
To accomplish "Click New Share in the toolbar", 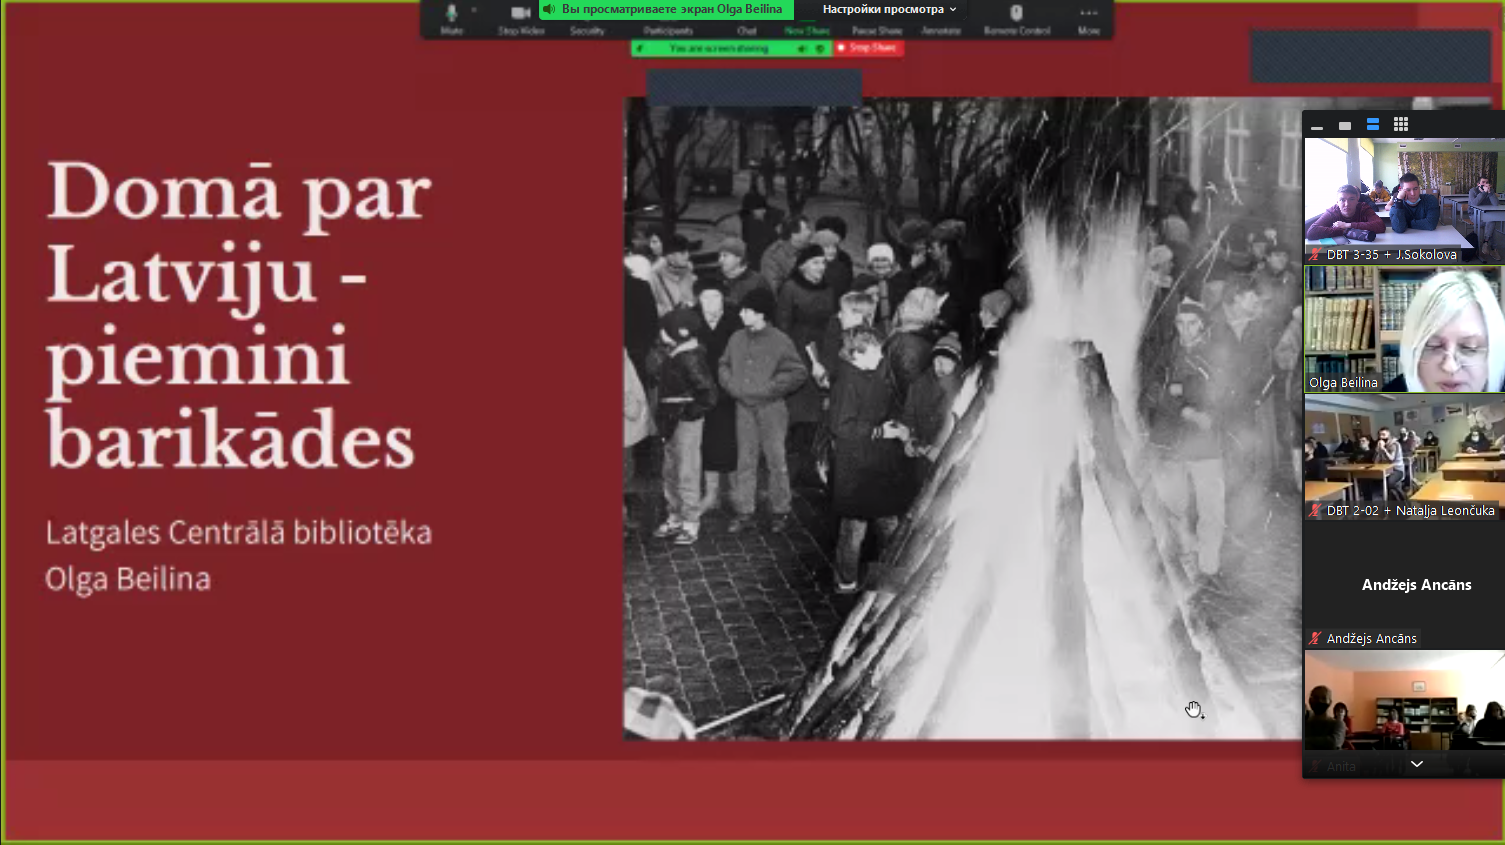I will [x=807, y=30].
